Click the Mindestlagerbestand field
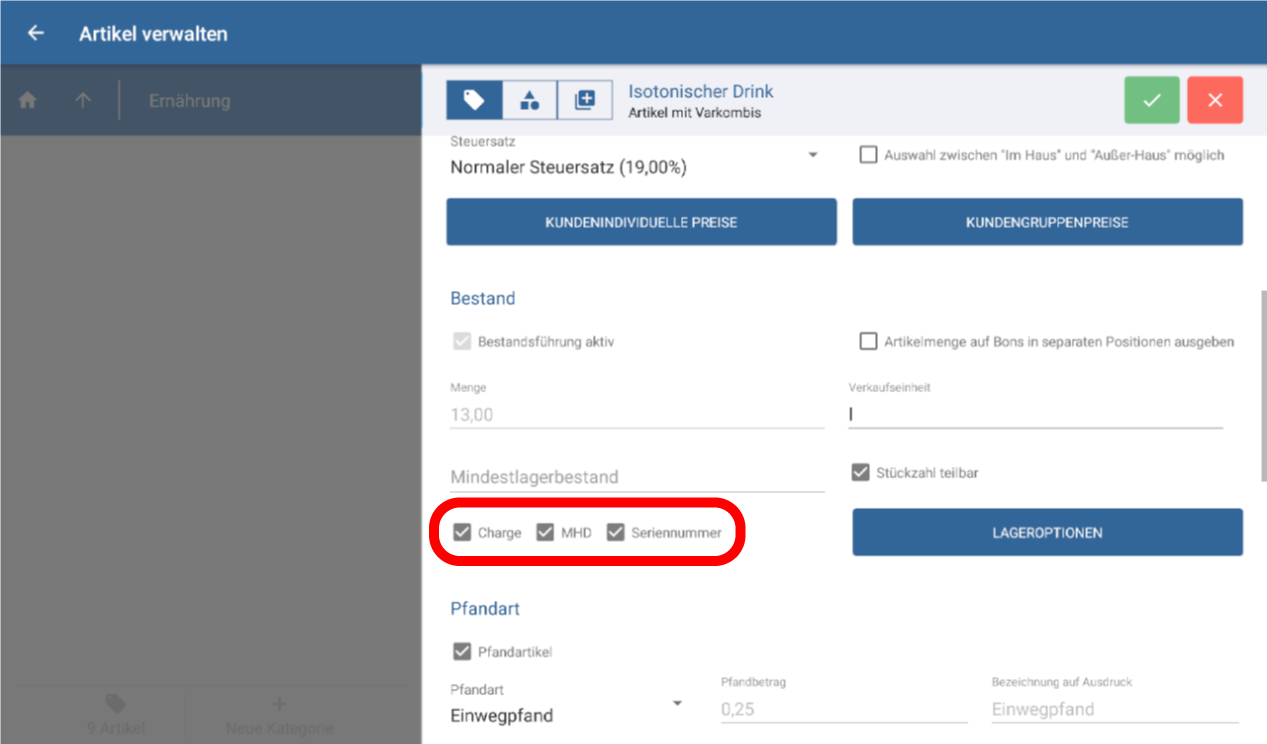The height and width of the screenshot is (744, 1267). pos(637,477)
